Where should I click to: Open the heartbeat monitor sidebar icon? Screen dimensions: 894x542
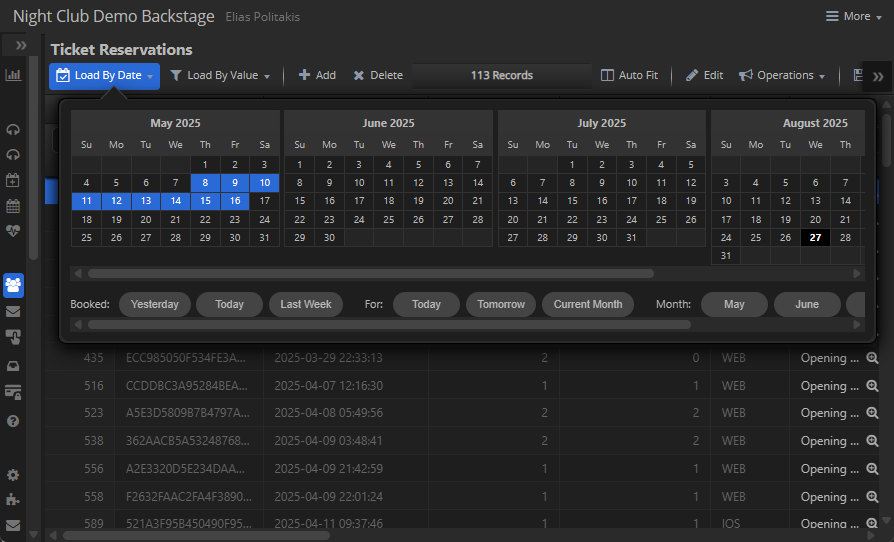(13, 231)
